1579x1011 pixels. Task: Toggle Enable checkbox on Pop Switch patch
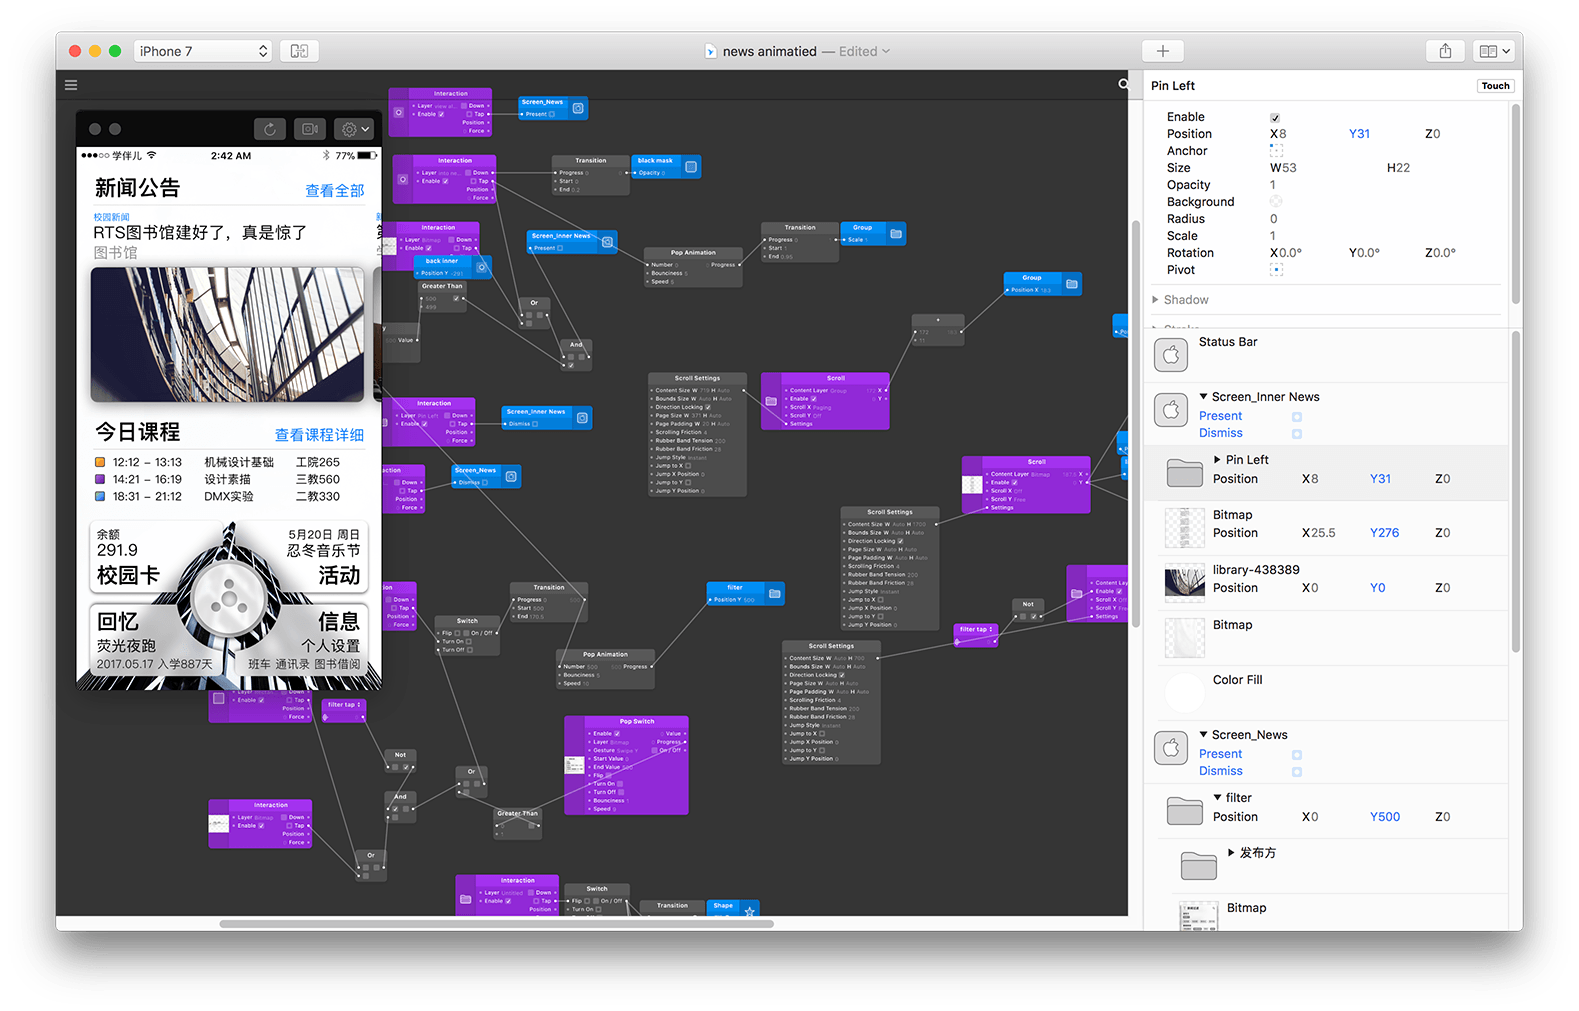pos(617,733)
